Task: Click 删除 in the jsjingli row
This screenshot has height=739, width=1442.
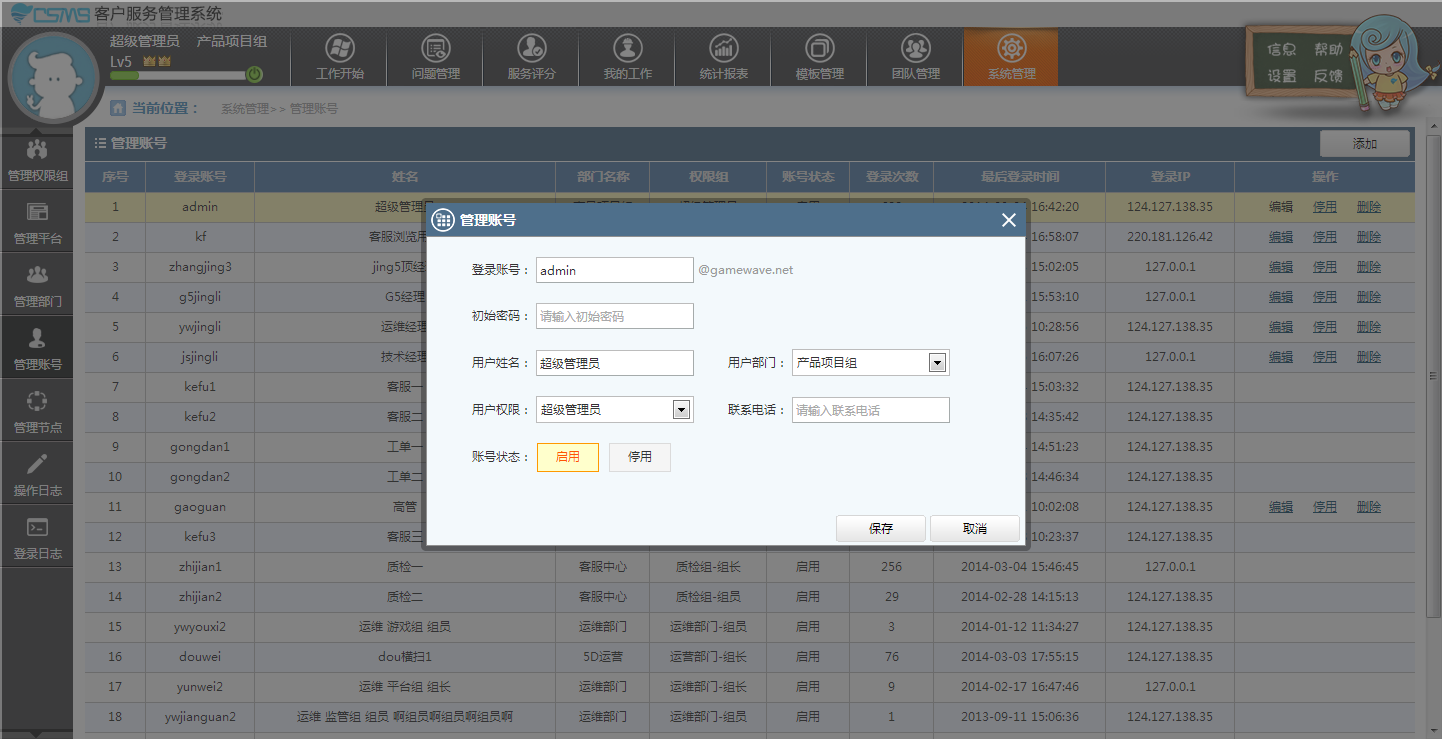Action: (x=1369, y=357)
